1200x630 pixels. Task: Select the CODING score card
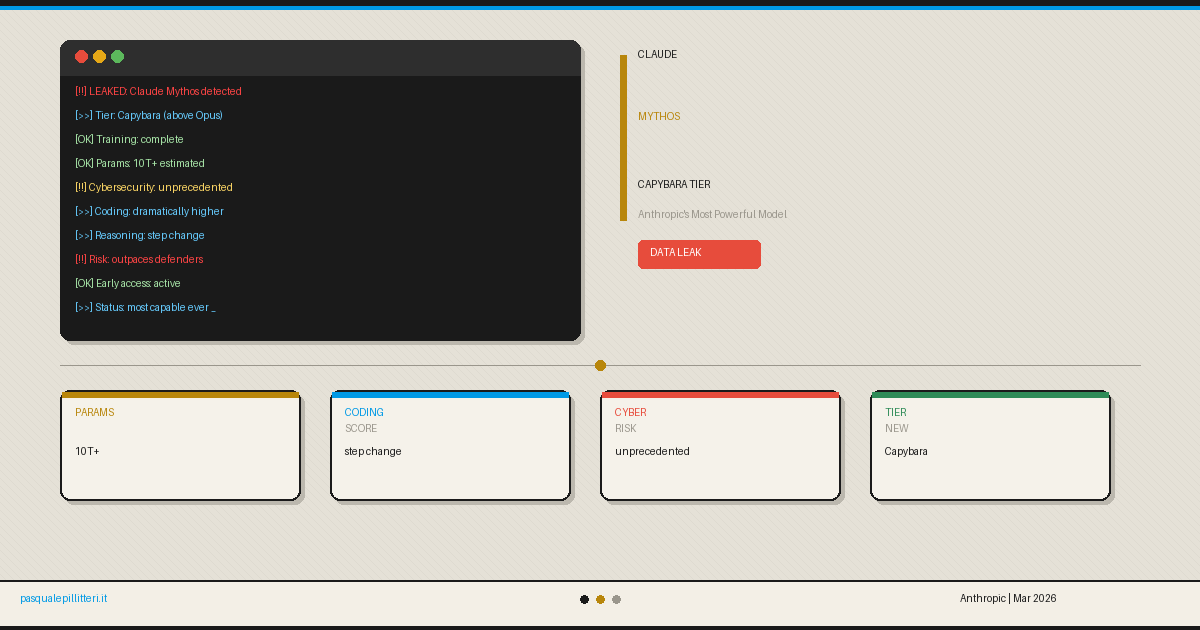click(450, 446)
